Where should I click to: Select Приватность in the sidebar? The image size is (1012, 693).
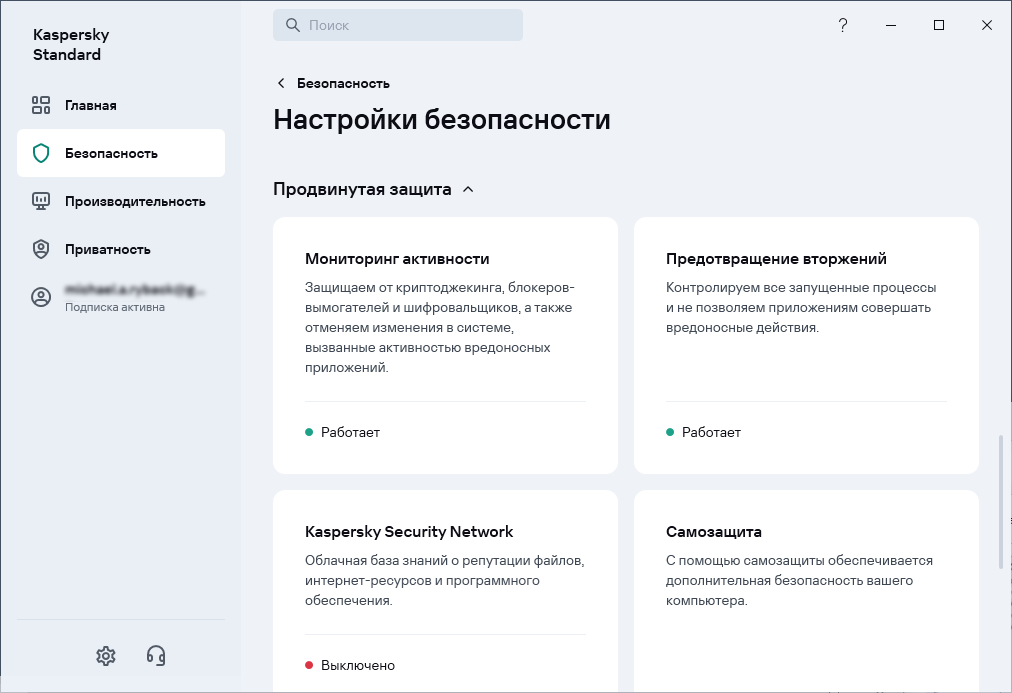click(x=108, y=249)
